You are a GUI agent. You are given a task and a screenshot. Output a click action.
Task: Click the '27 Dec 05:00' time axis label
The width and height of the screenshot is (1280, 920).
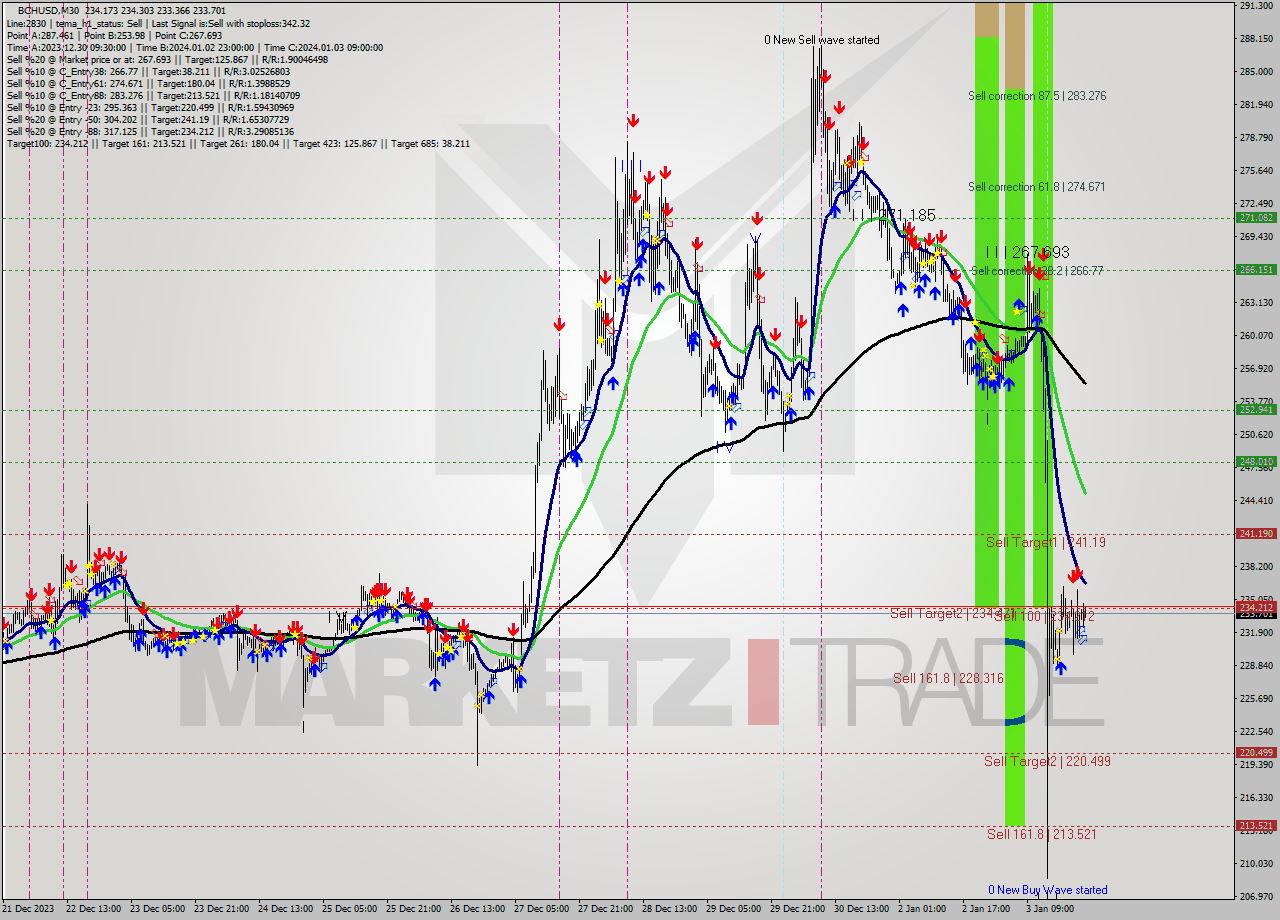[x=542, y=909]
